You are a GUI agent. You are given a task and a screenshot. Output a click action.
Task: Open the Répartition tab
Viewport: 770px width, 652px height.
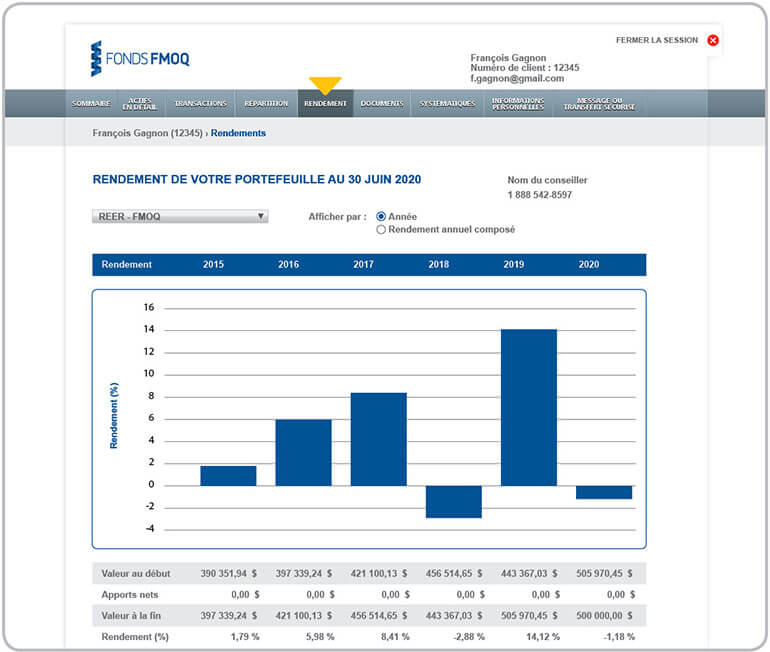(266, 104)
